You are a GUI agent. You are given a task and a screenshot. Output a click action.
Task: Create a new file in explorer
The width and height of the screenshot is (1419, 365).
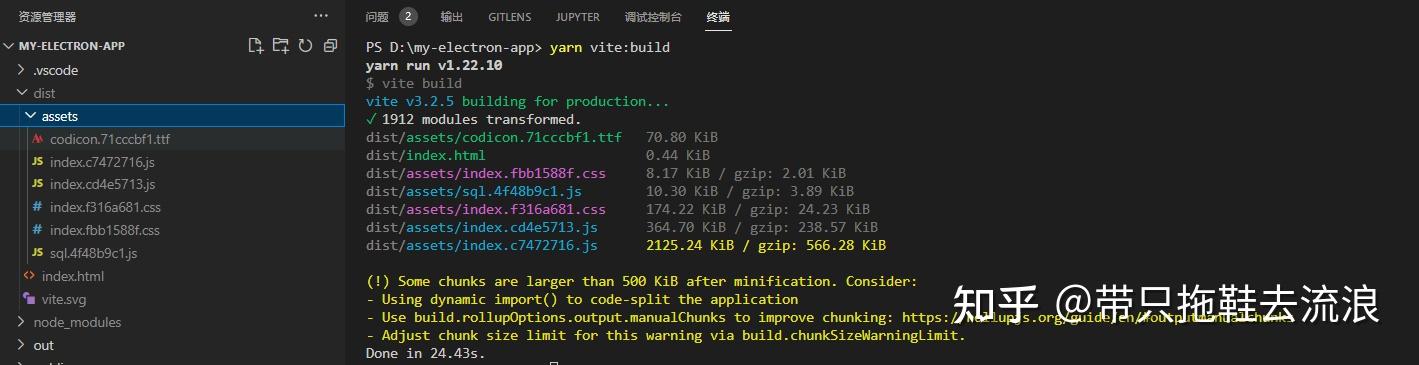click(256, 46)
